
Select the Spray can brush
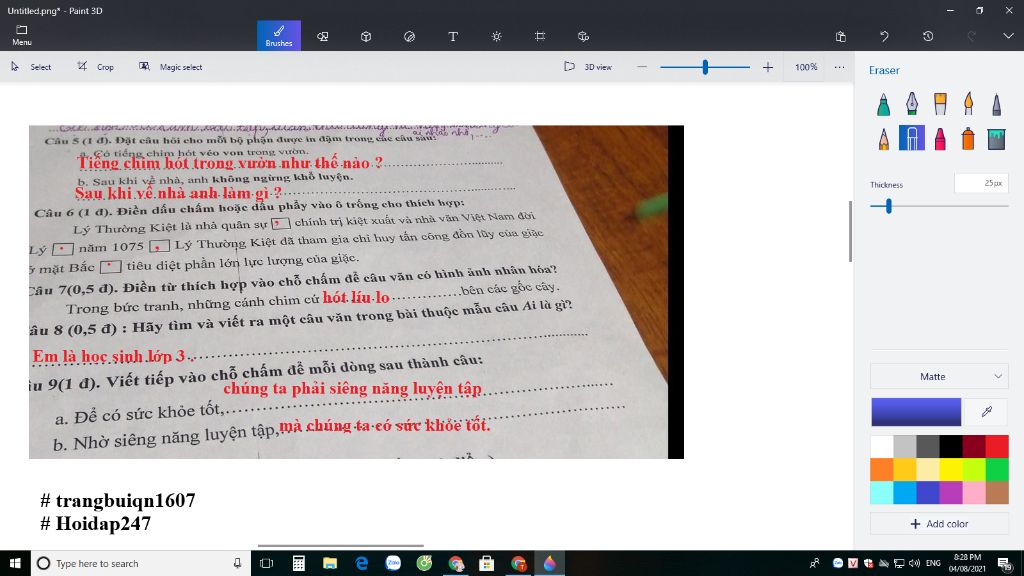point(968,138)
